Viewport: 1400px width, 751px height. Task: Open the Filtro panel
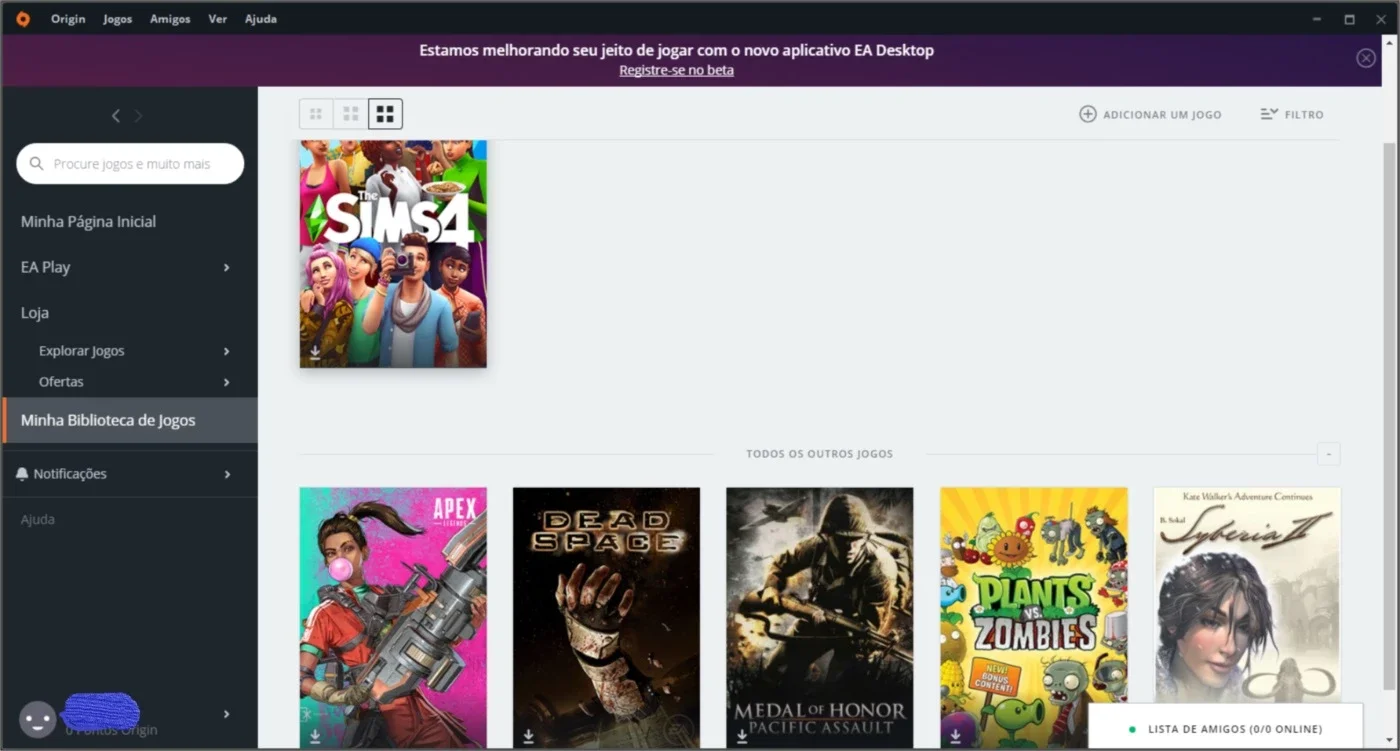click(x=1292, y=115)
